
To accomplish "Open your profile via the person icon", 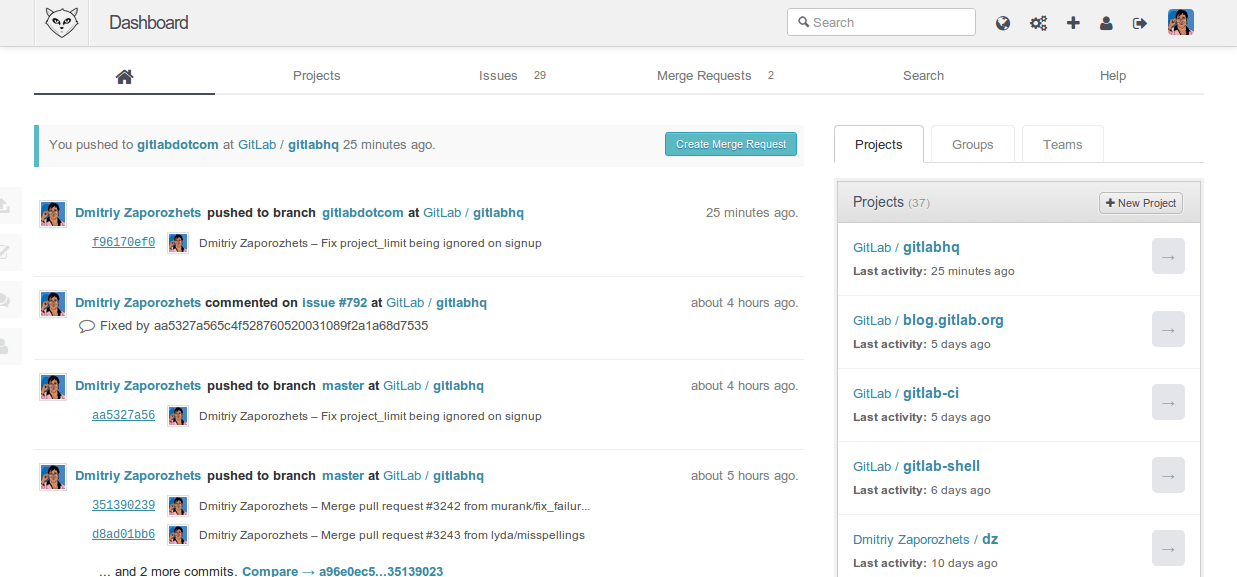I will pyautogui.click(x=1106, y=22).
